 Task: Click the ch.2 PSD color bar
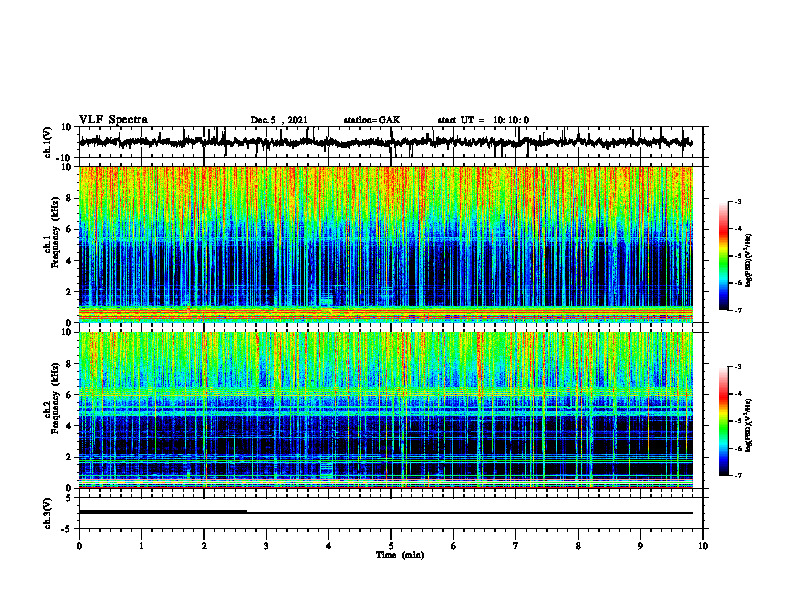(x=723, y=421)
